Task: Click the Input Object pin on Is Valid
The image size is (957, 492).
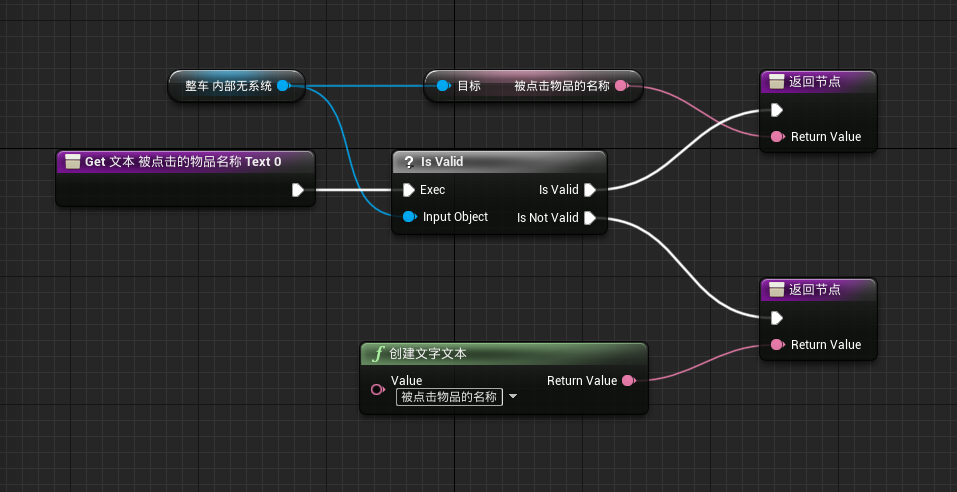Action: pos(410,217)
